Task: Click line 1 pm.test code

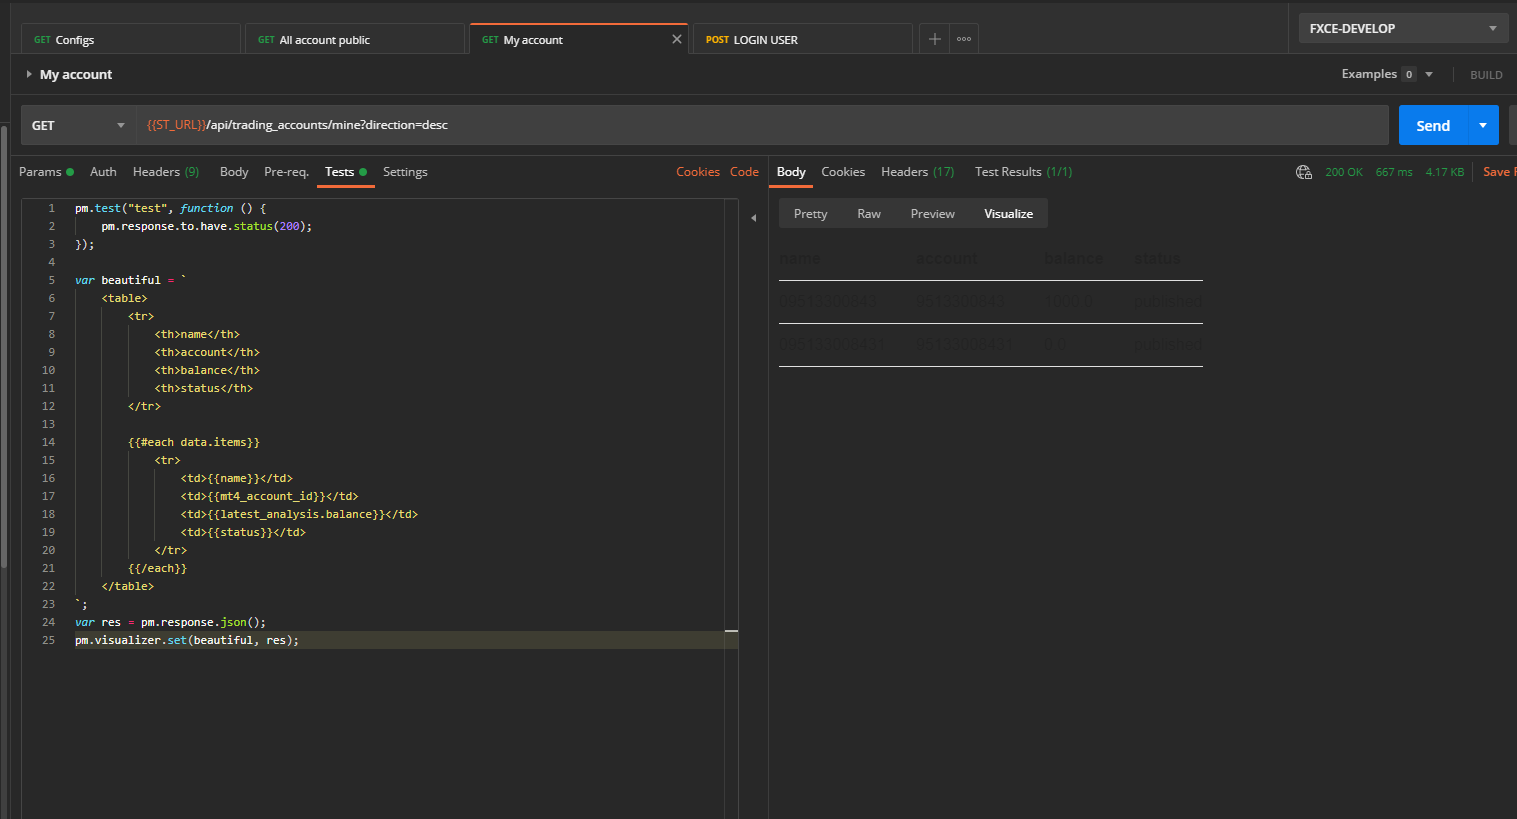Action: point(170,208)
